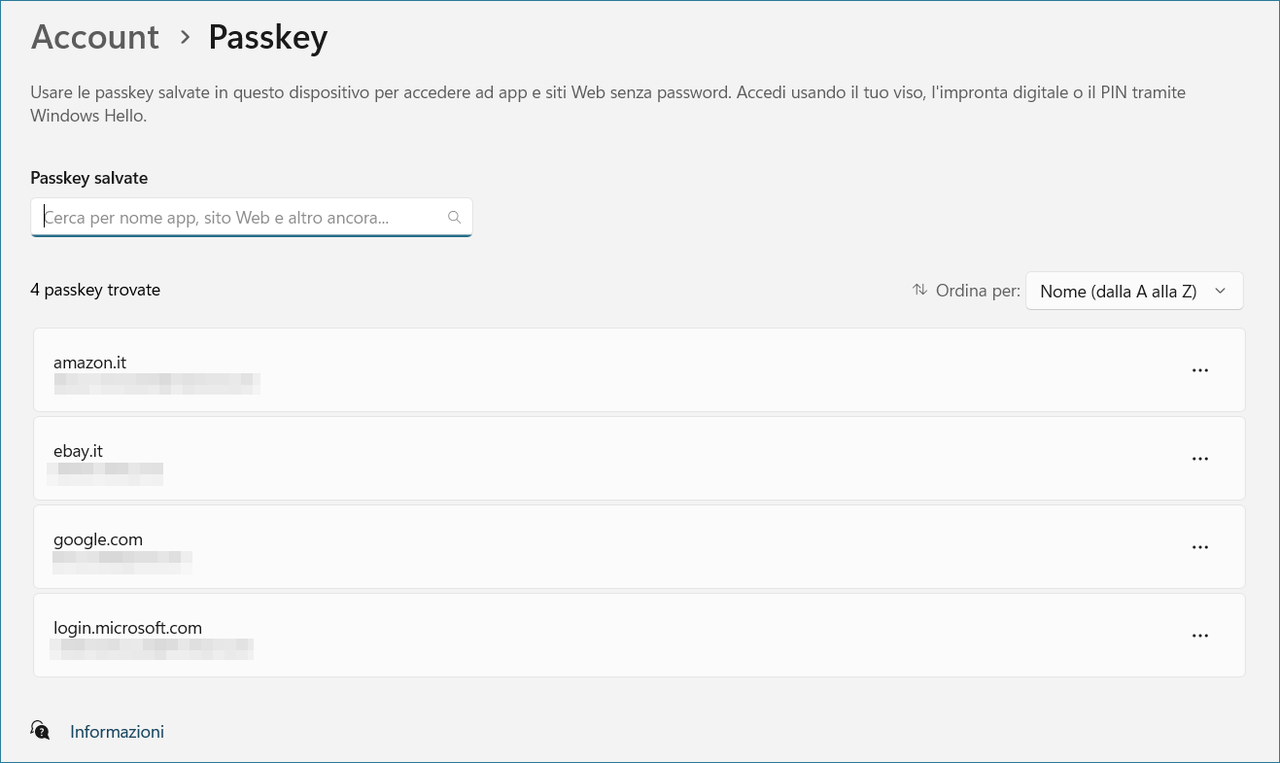Go back to Account breadcrumb
Image resolution: width=1280 pixels, height=763 pixels.
(x=95, y=37)
